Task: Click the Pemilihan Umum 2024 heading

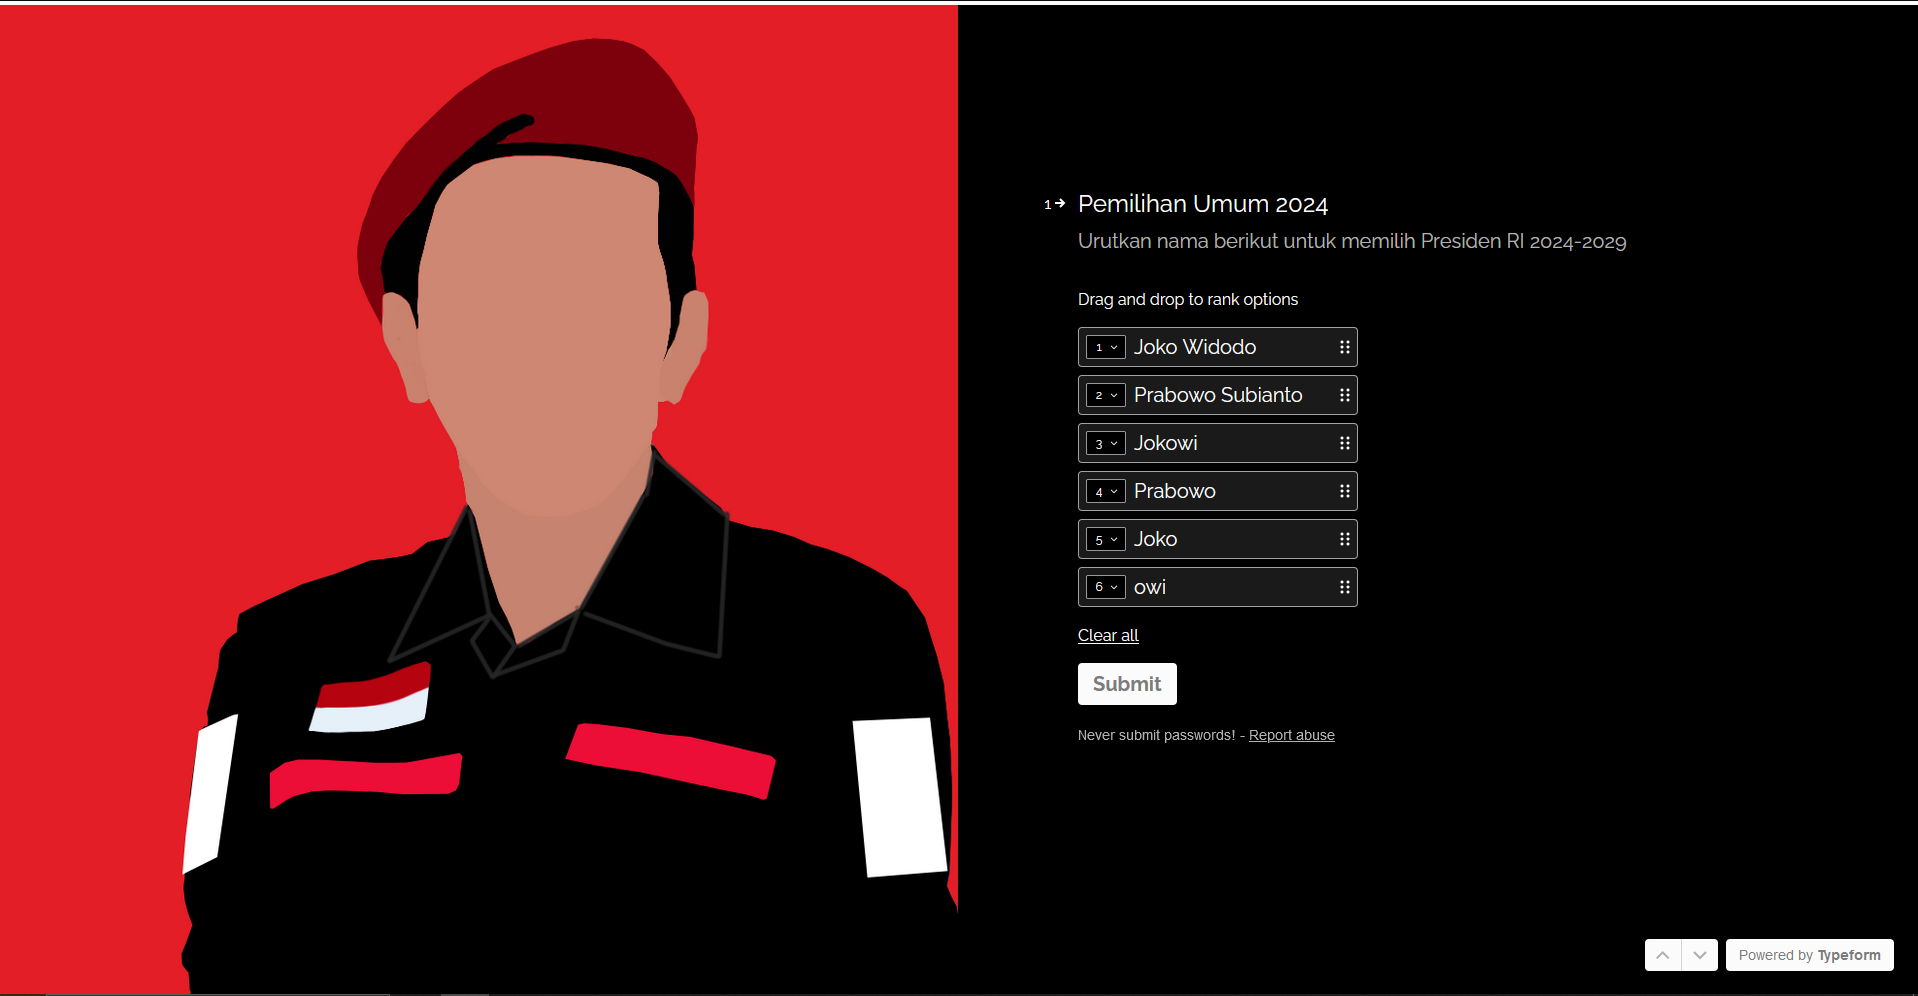Action: (x=1203, y=204)
